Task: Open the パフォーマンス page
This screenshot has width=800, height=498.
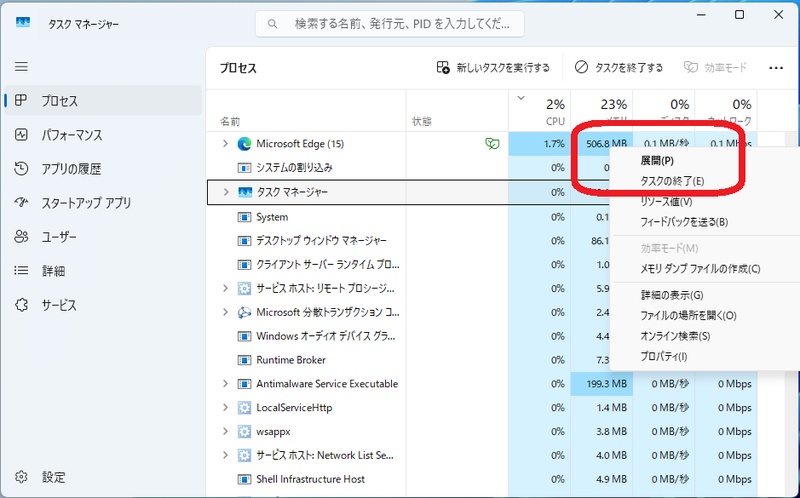Action: (102, 135)
